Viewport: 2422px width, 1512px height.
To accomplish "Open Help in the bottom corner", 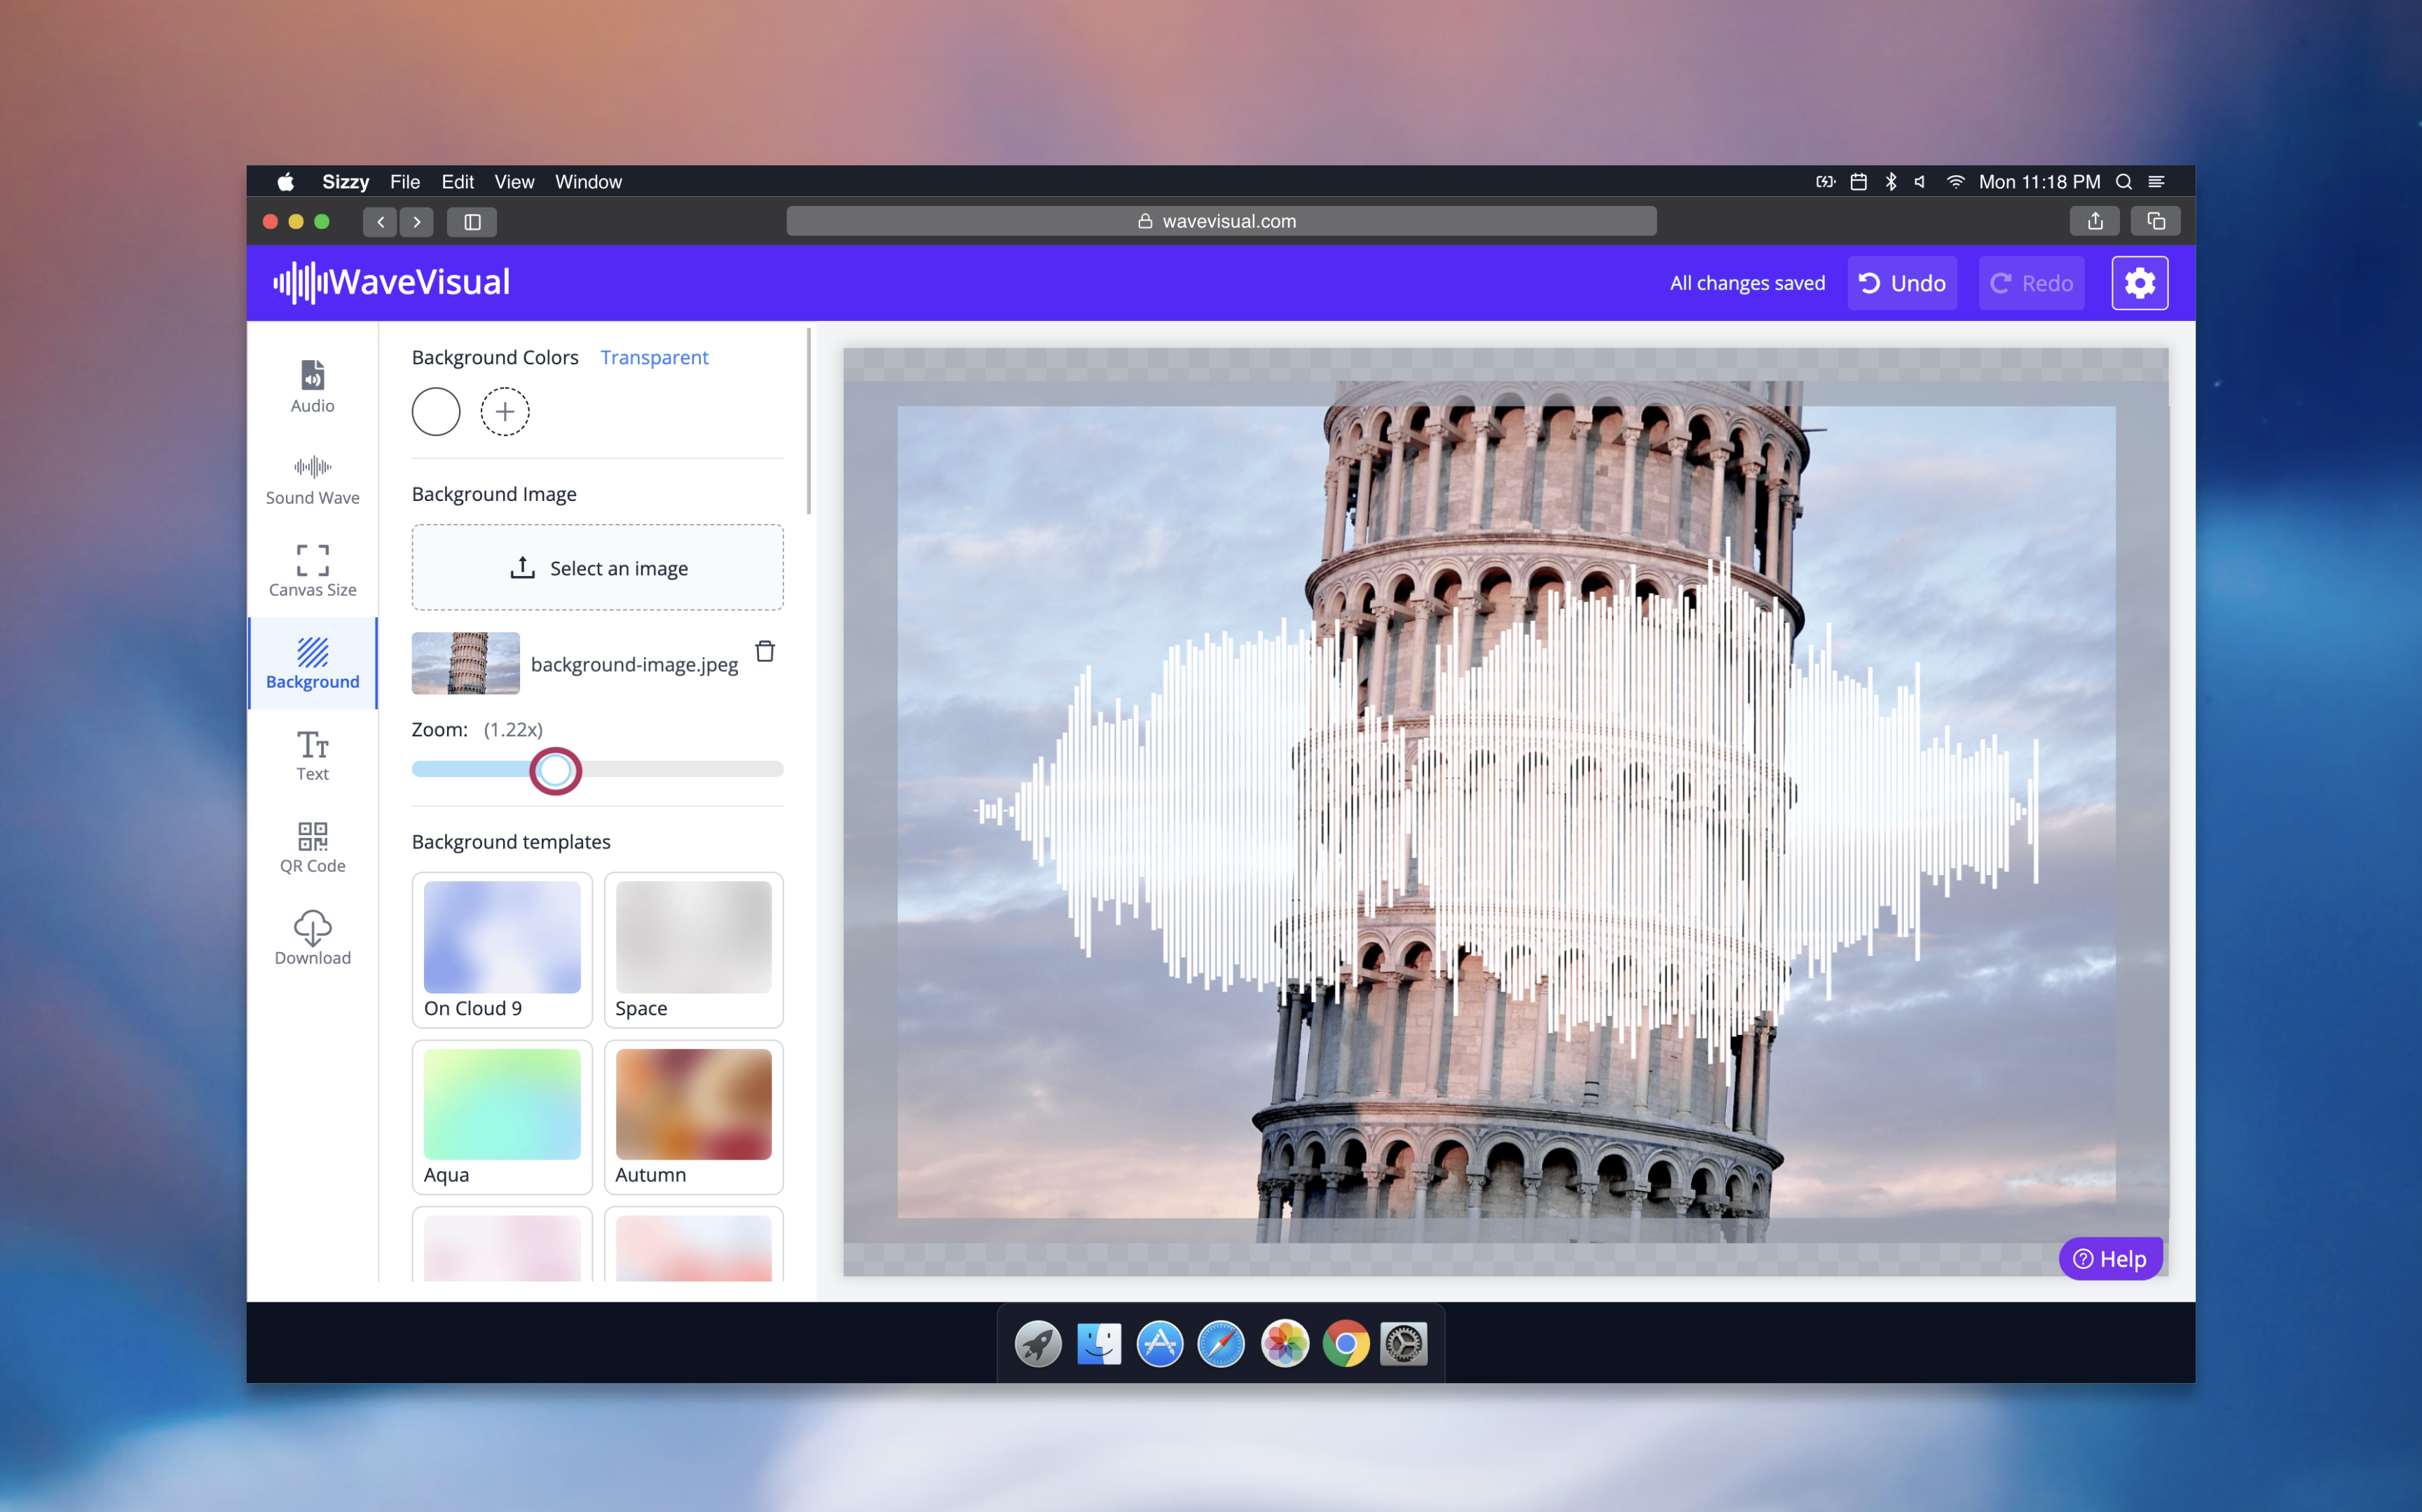I will [2110, 1258].
